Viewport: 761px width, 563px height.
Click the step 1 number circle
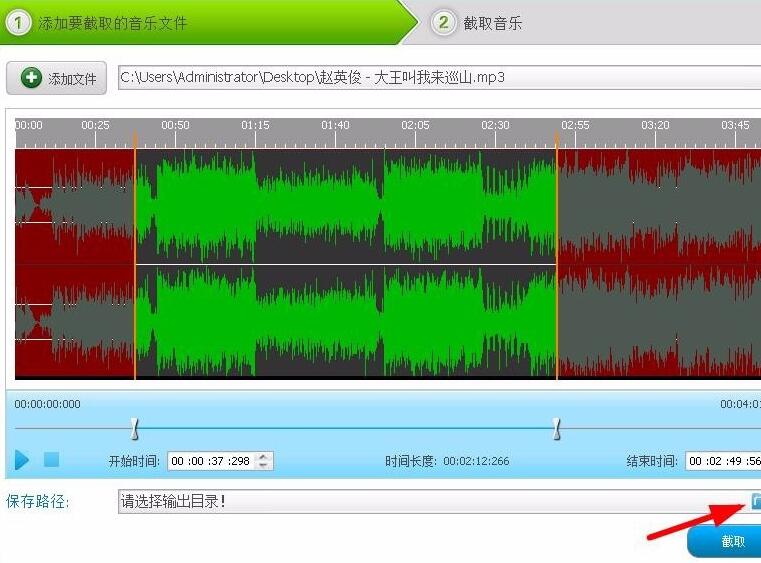pos(18,22)
